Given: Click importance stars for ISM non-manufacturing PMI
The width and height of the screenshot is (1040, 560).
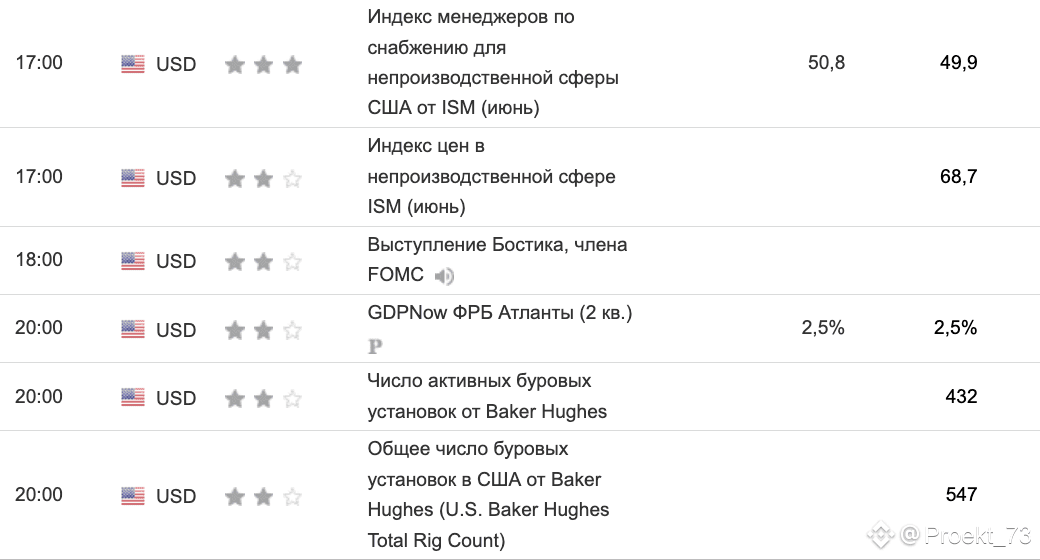Looking at the screenshot, I should pyautogui.click(x=263, y=64).
